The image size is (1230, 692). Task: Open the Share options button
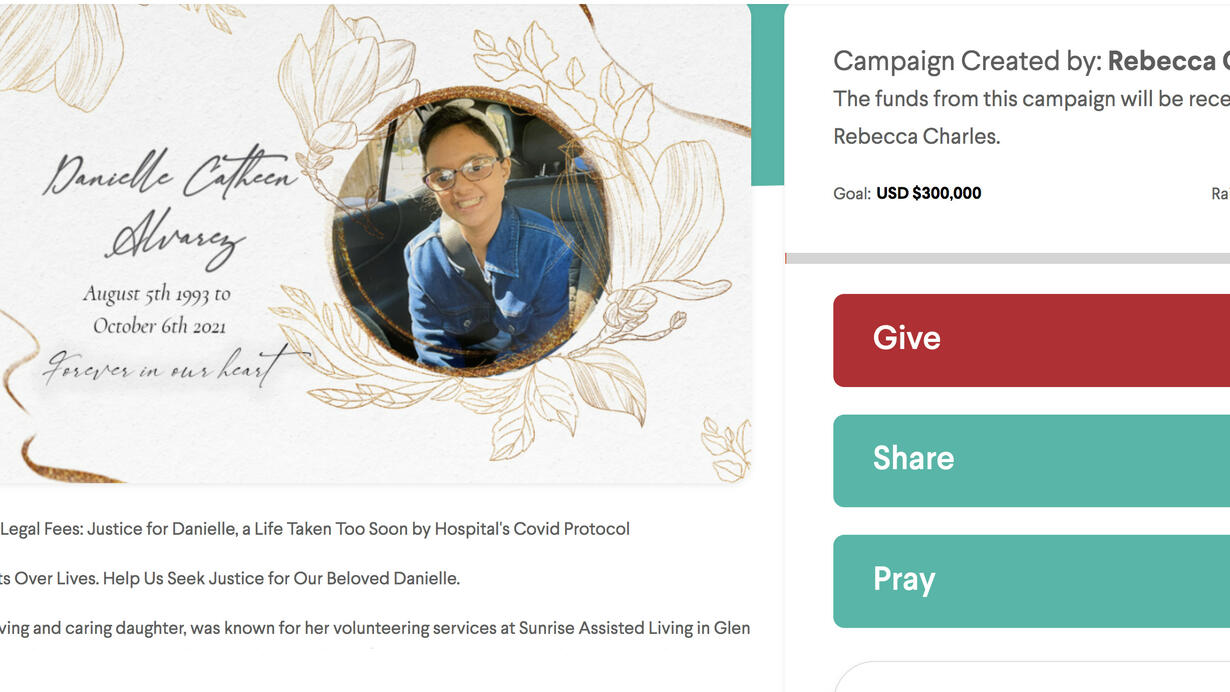pyautogui.click(x=1031, y=461)
